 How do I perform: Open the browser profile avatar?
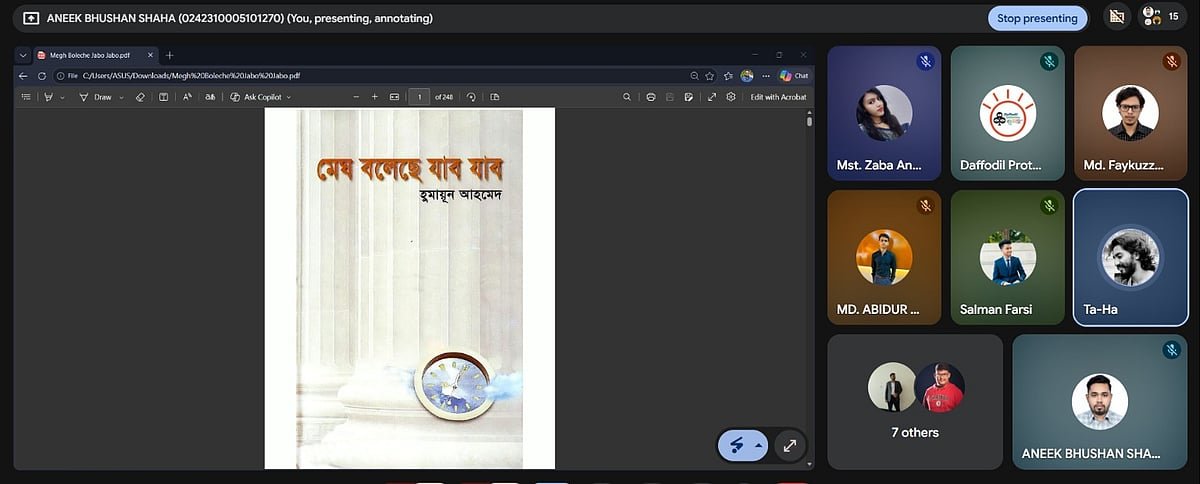tap(747, 76)
